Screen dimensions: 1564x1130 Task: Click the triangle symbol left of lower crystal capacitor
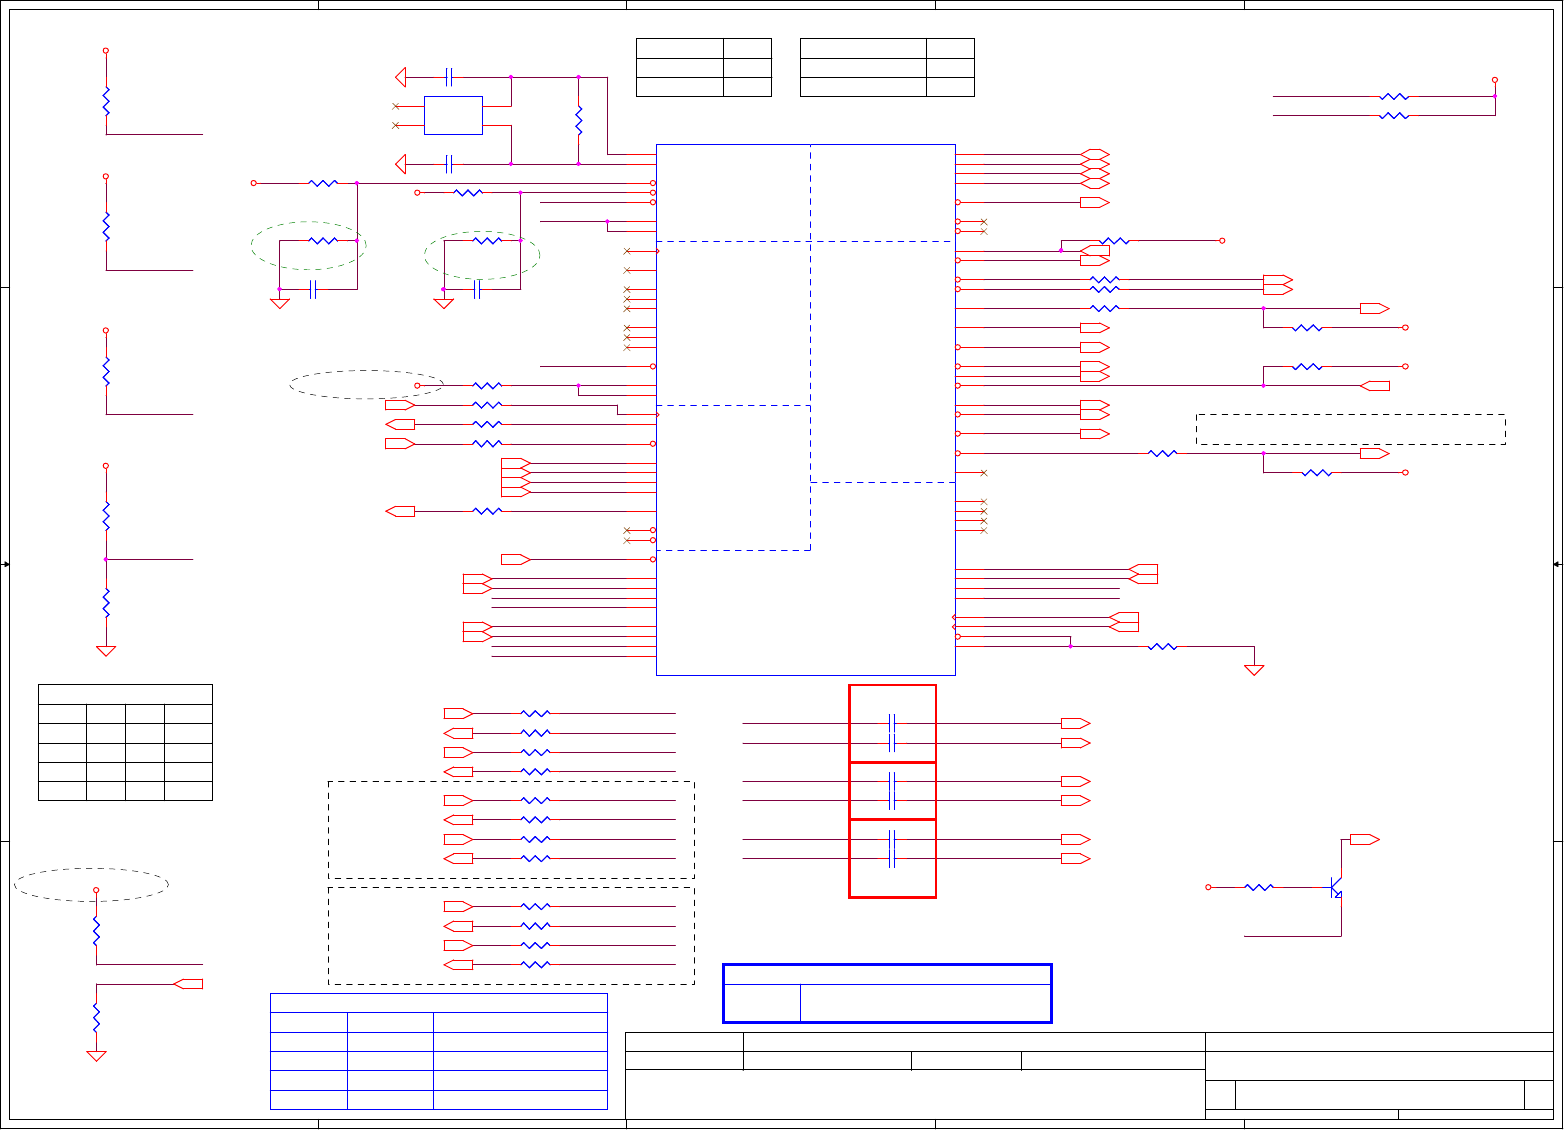(x=401, y=163)
